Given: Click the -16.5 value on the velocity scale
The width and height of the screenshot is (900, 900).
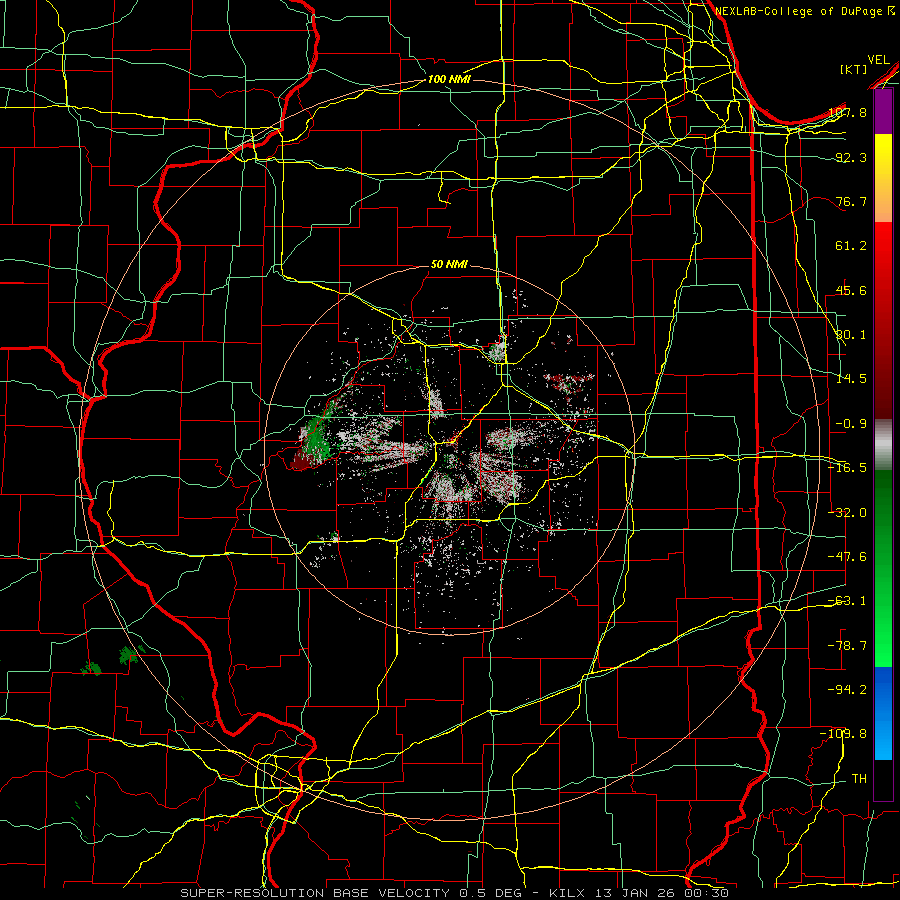Looking at the screenshot, I should click(x=848, y=468).
